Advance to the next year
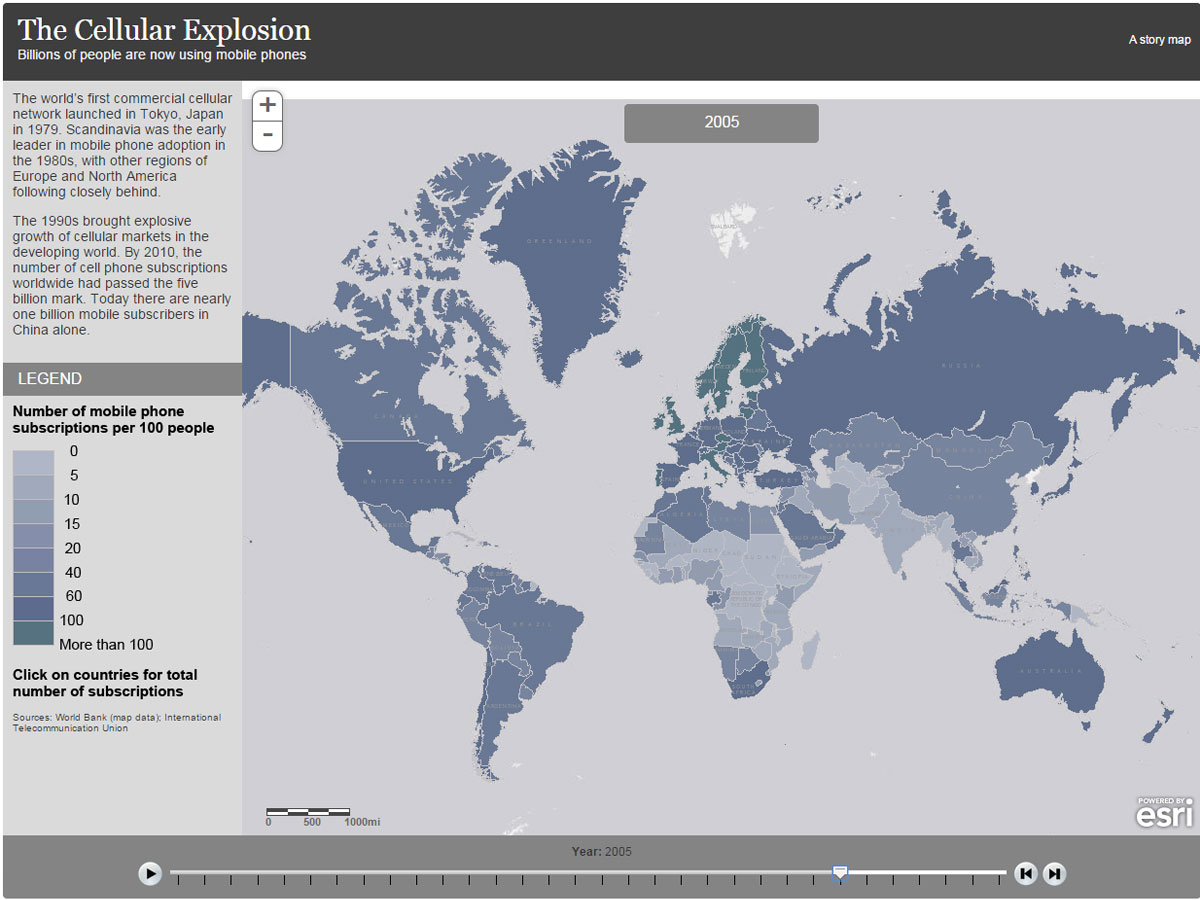 coord(1054,874)
